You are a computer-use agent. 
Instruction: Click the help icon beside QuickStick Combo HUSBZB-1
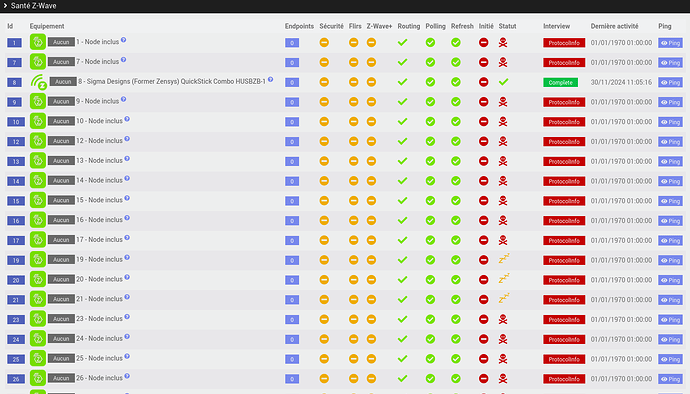coord(271,80)
